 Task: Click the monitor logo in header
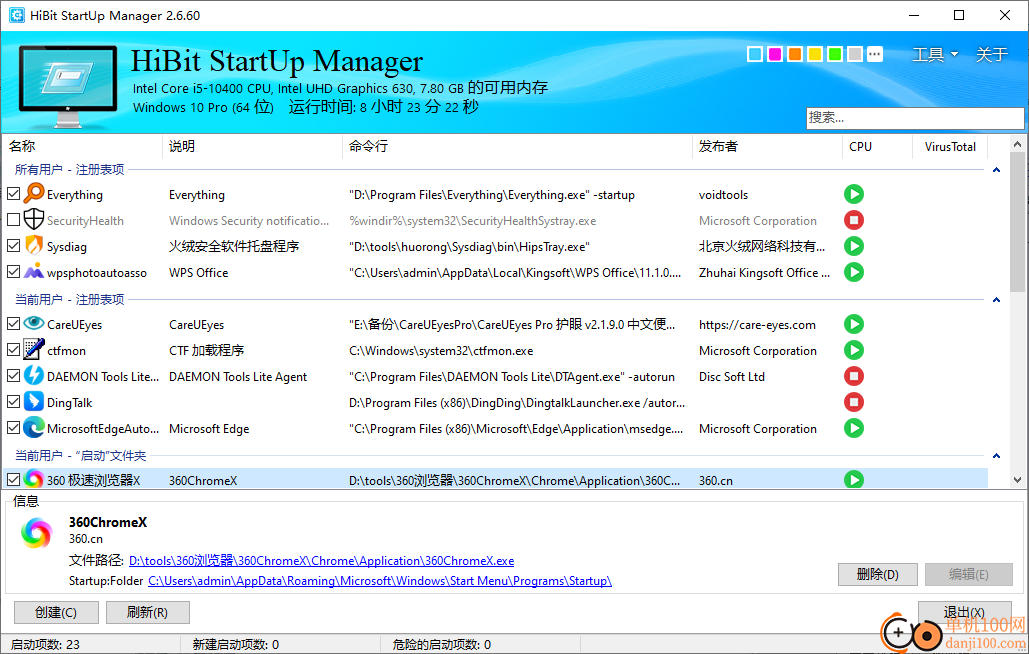(x=68, y=86)
